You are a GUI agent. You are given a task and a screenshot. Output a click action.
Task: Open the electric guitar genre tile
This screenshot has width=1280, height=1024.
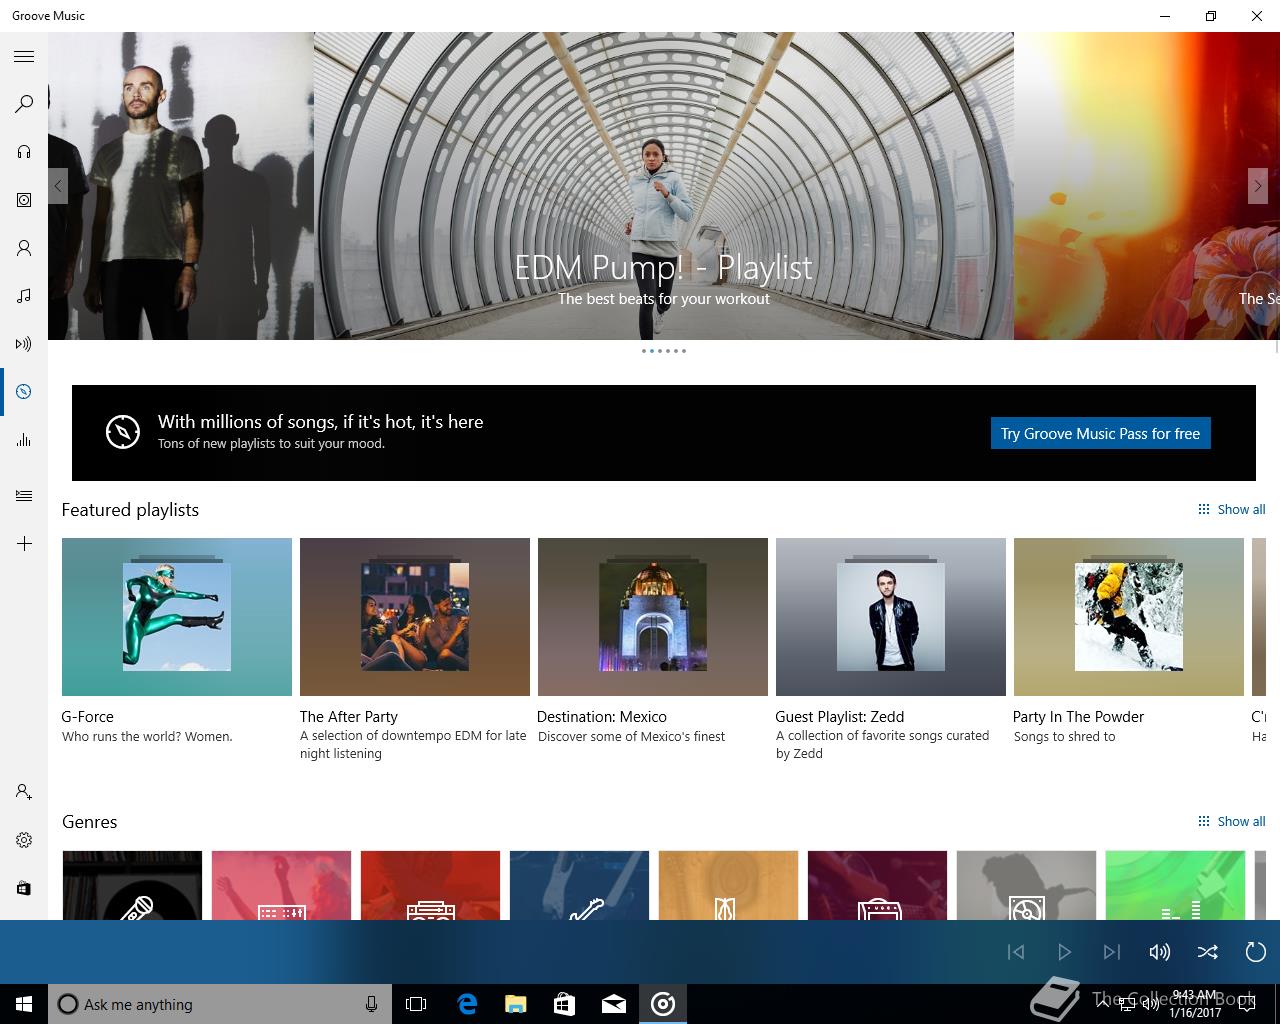coord(579,885)
